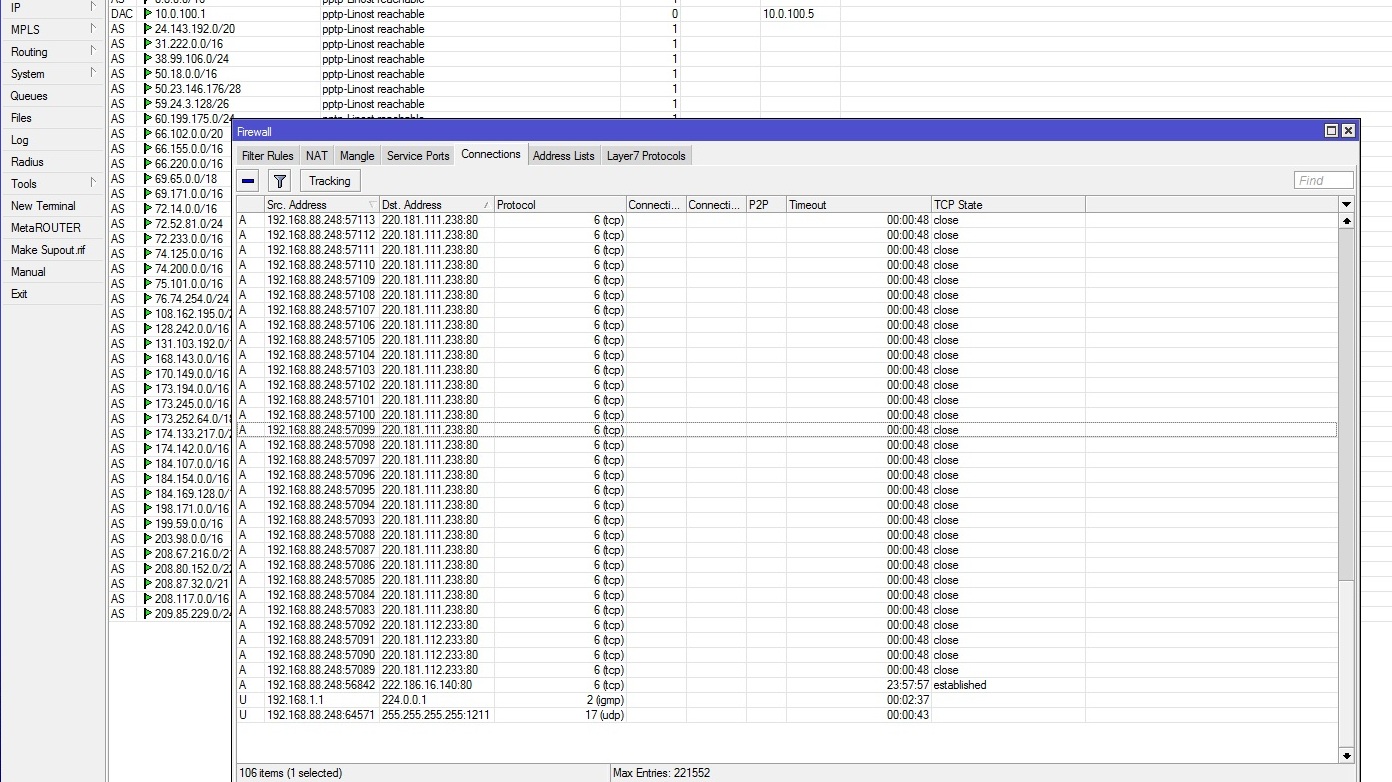
Task: Click the vertical scrollbar thumb of the Connections list
Action: (x=1346, y=403)
